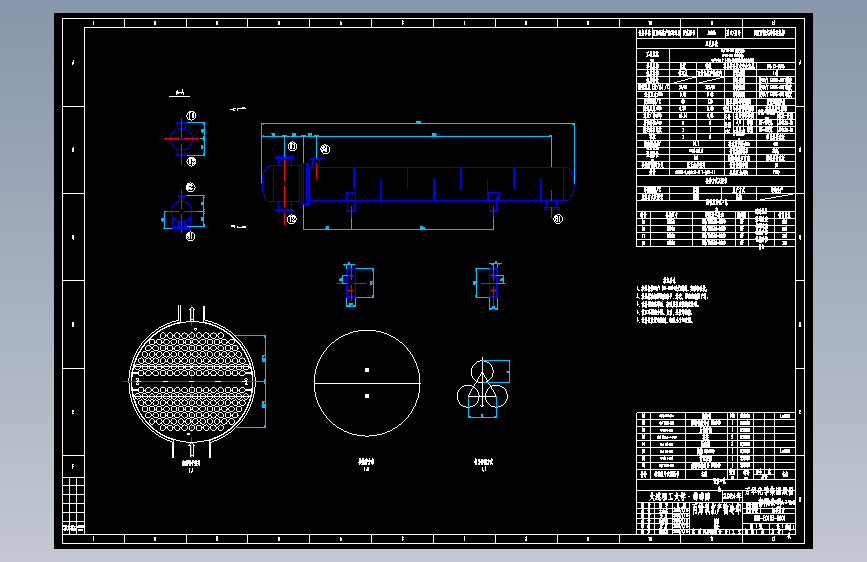Click the caption under the tube pitch detail
This screenshot has width=867, height=562.
click(483, 464)
